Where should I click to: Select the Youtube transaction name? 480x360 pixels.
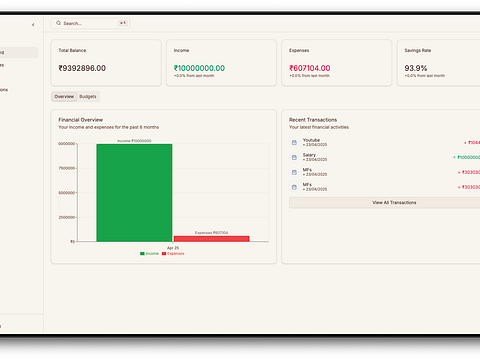pyautogui.click(x=311, y=140)
